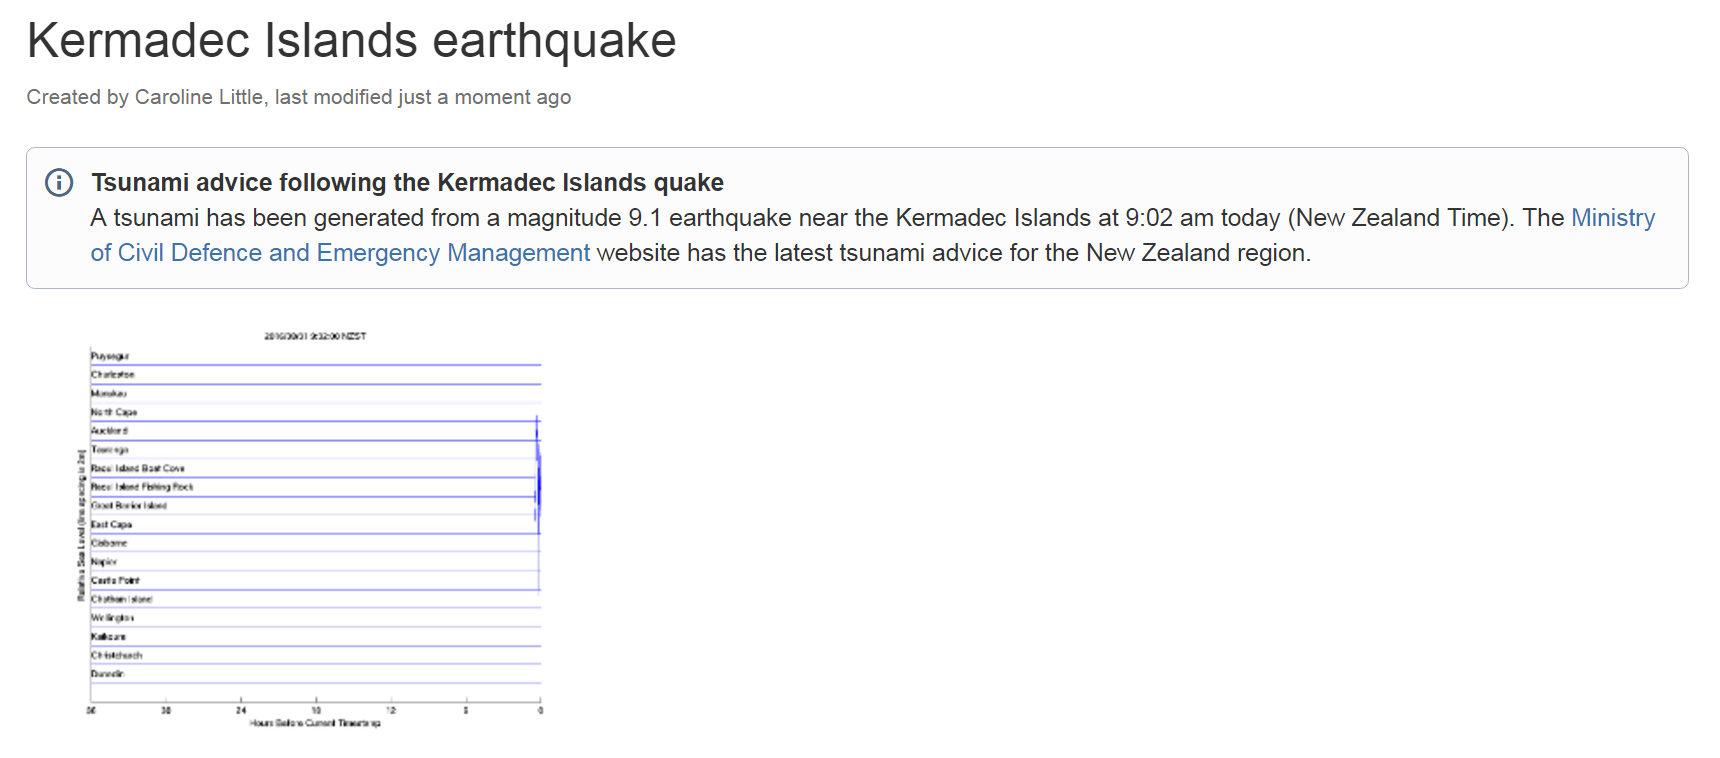Click the Hours Before Current Timestamp axis label
The image size is (1720, 758).
[x=315, y=723]
